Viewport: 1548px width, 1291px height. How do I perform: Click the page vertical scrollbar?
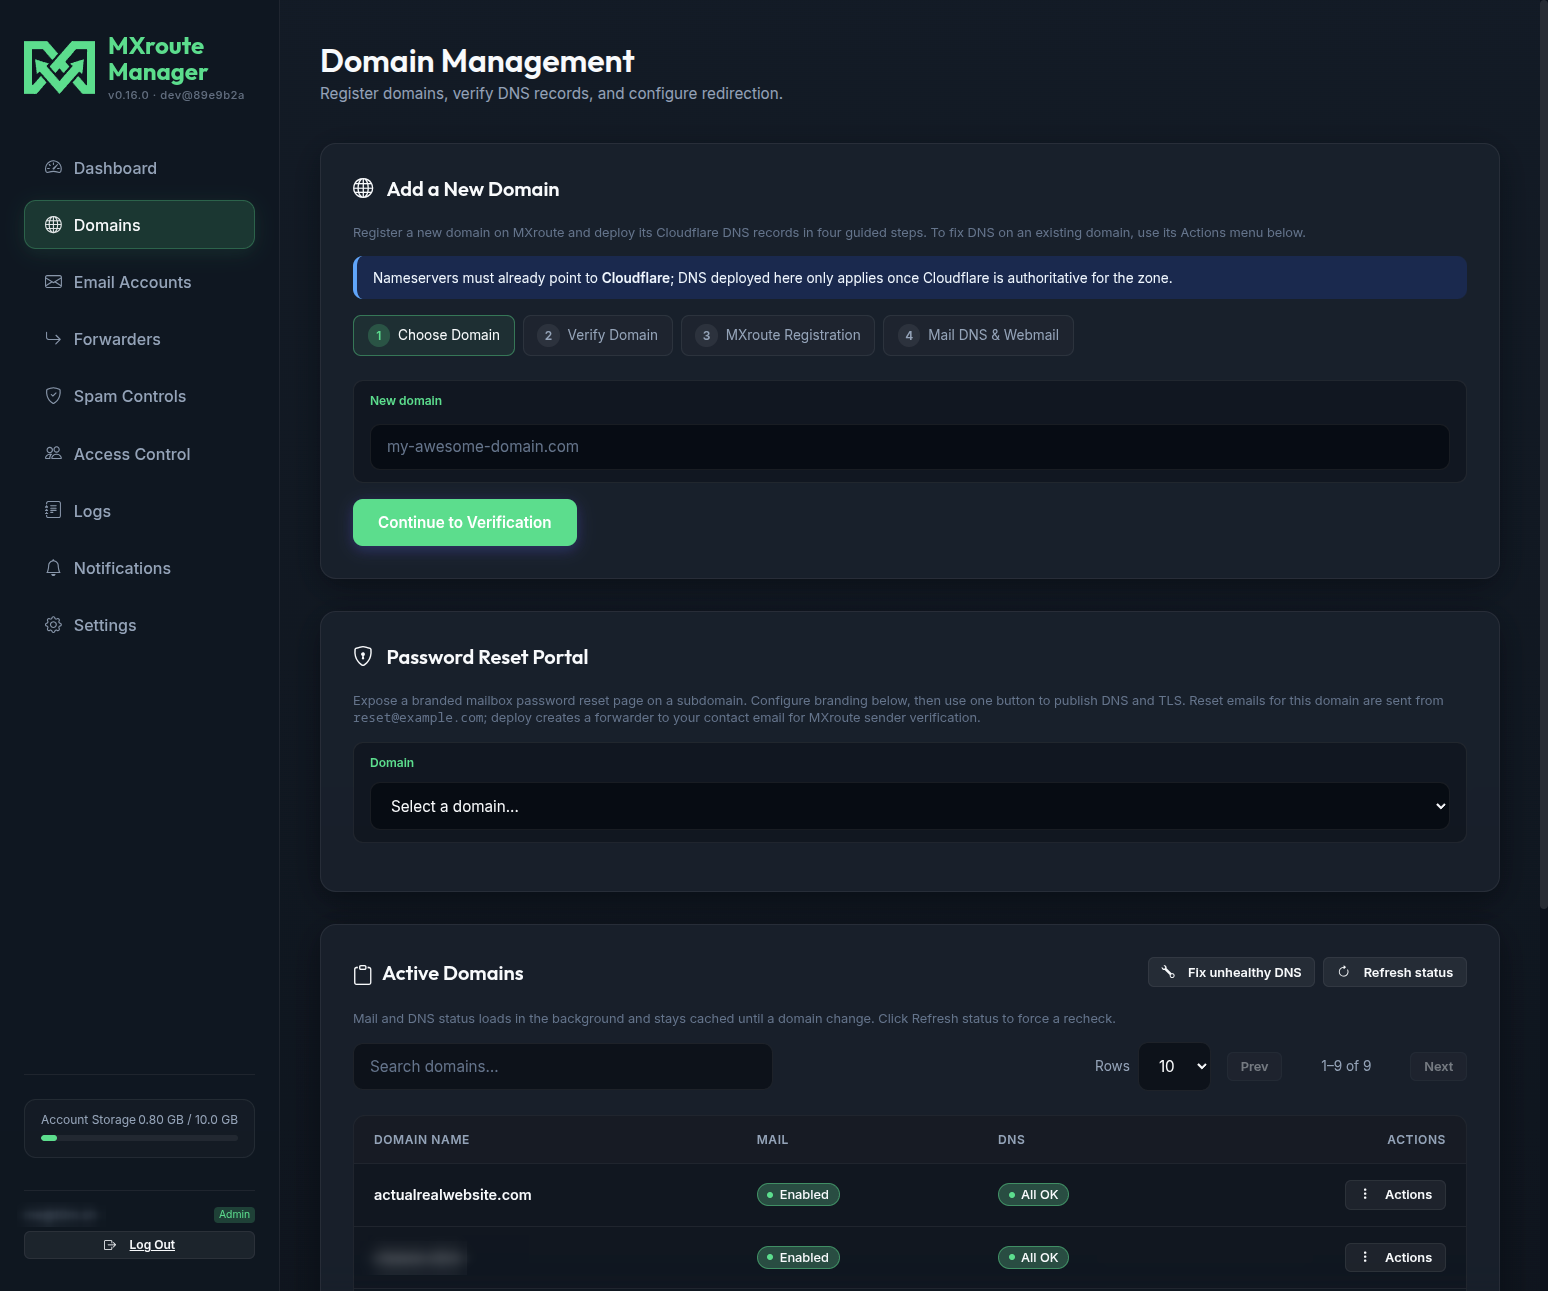pyautogui.click(x=1543, y=455)
